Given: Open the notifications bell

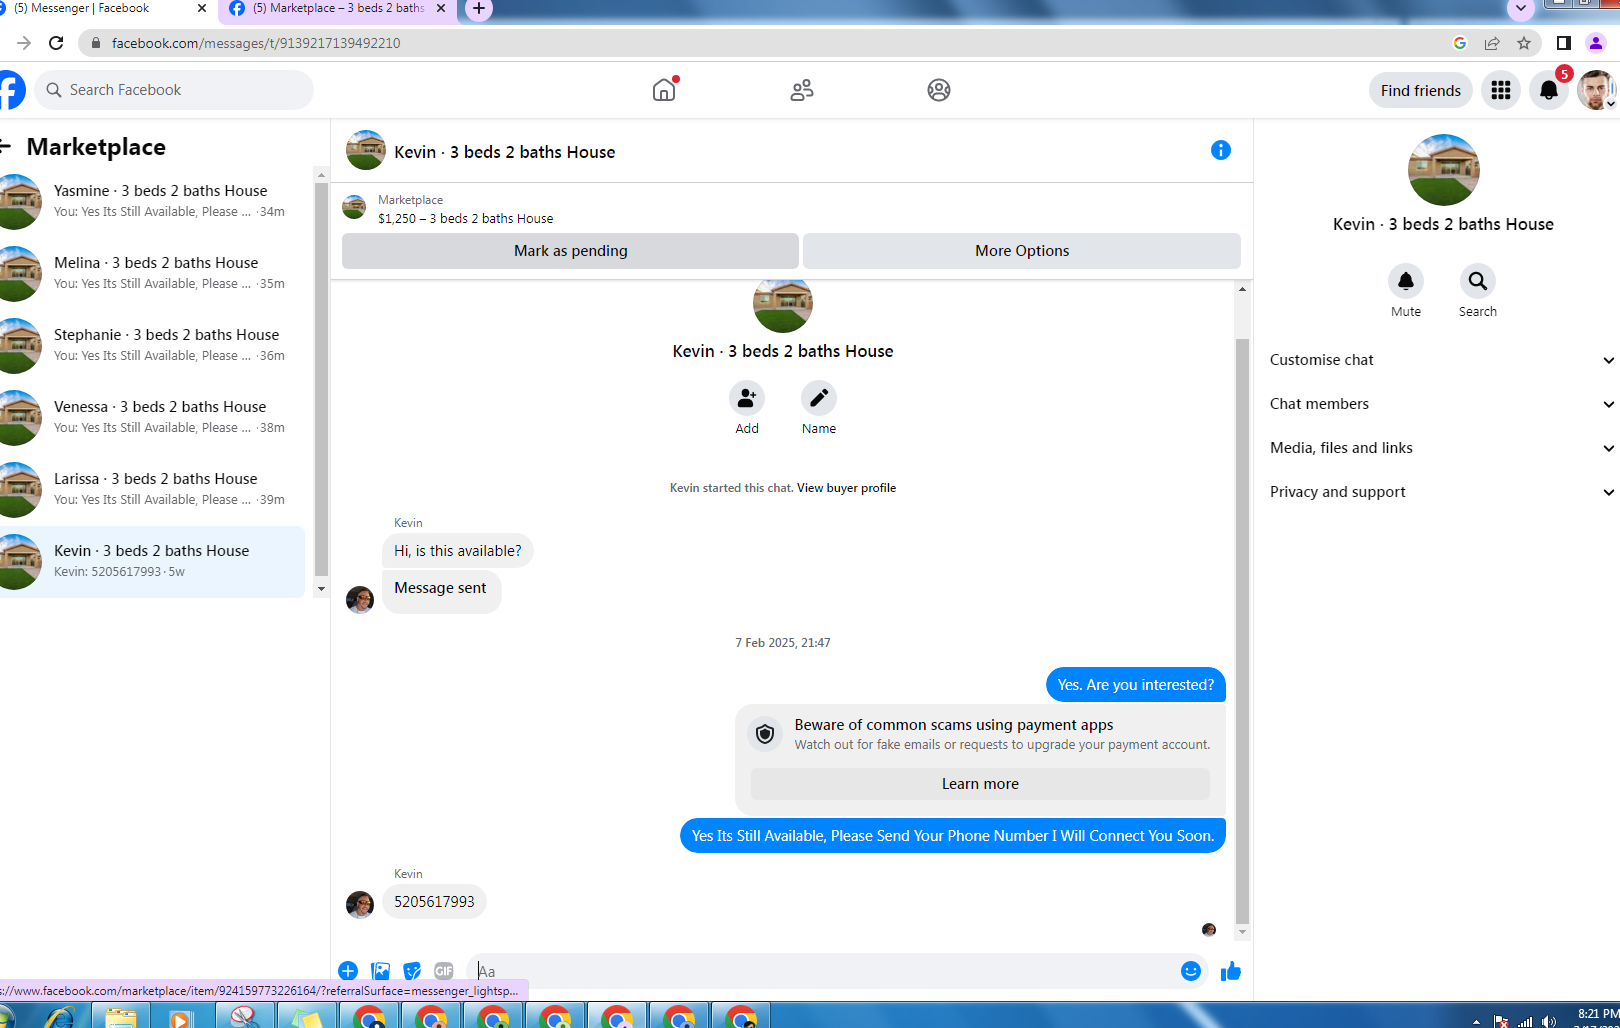Looking at the screenshot, I should tap(1549, 90).
